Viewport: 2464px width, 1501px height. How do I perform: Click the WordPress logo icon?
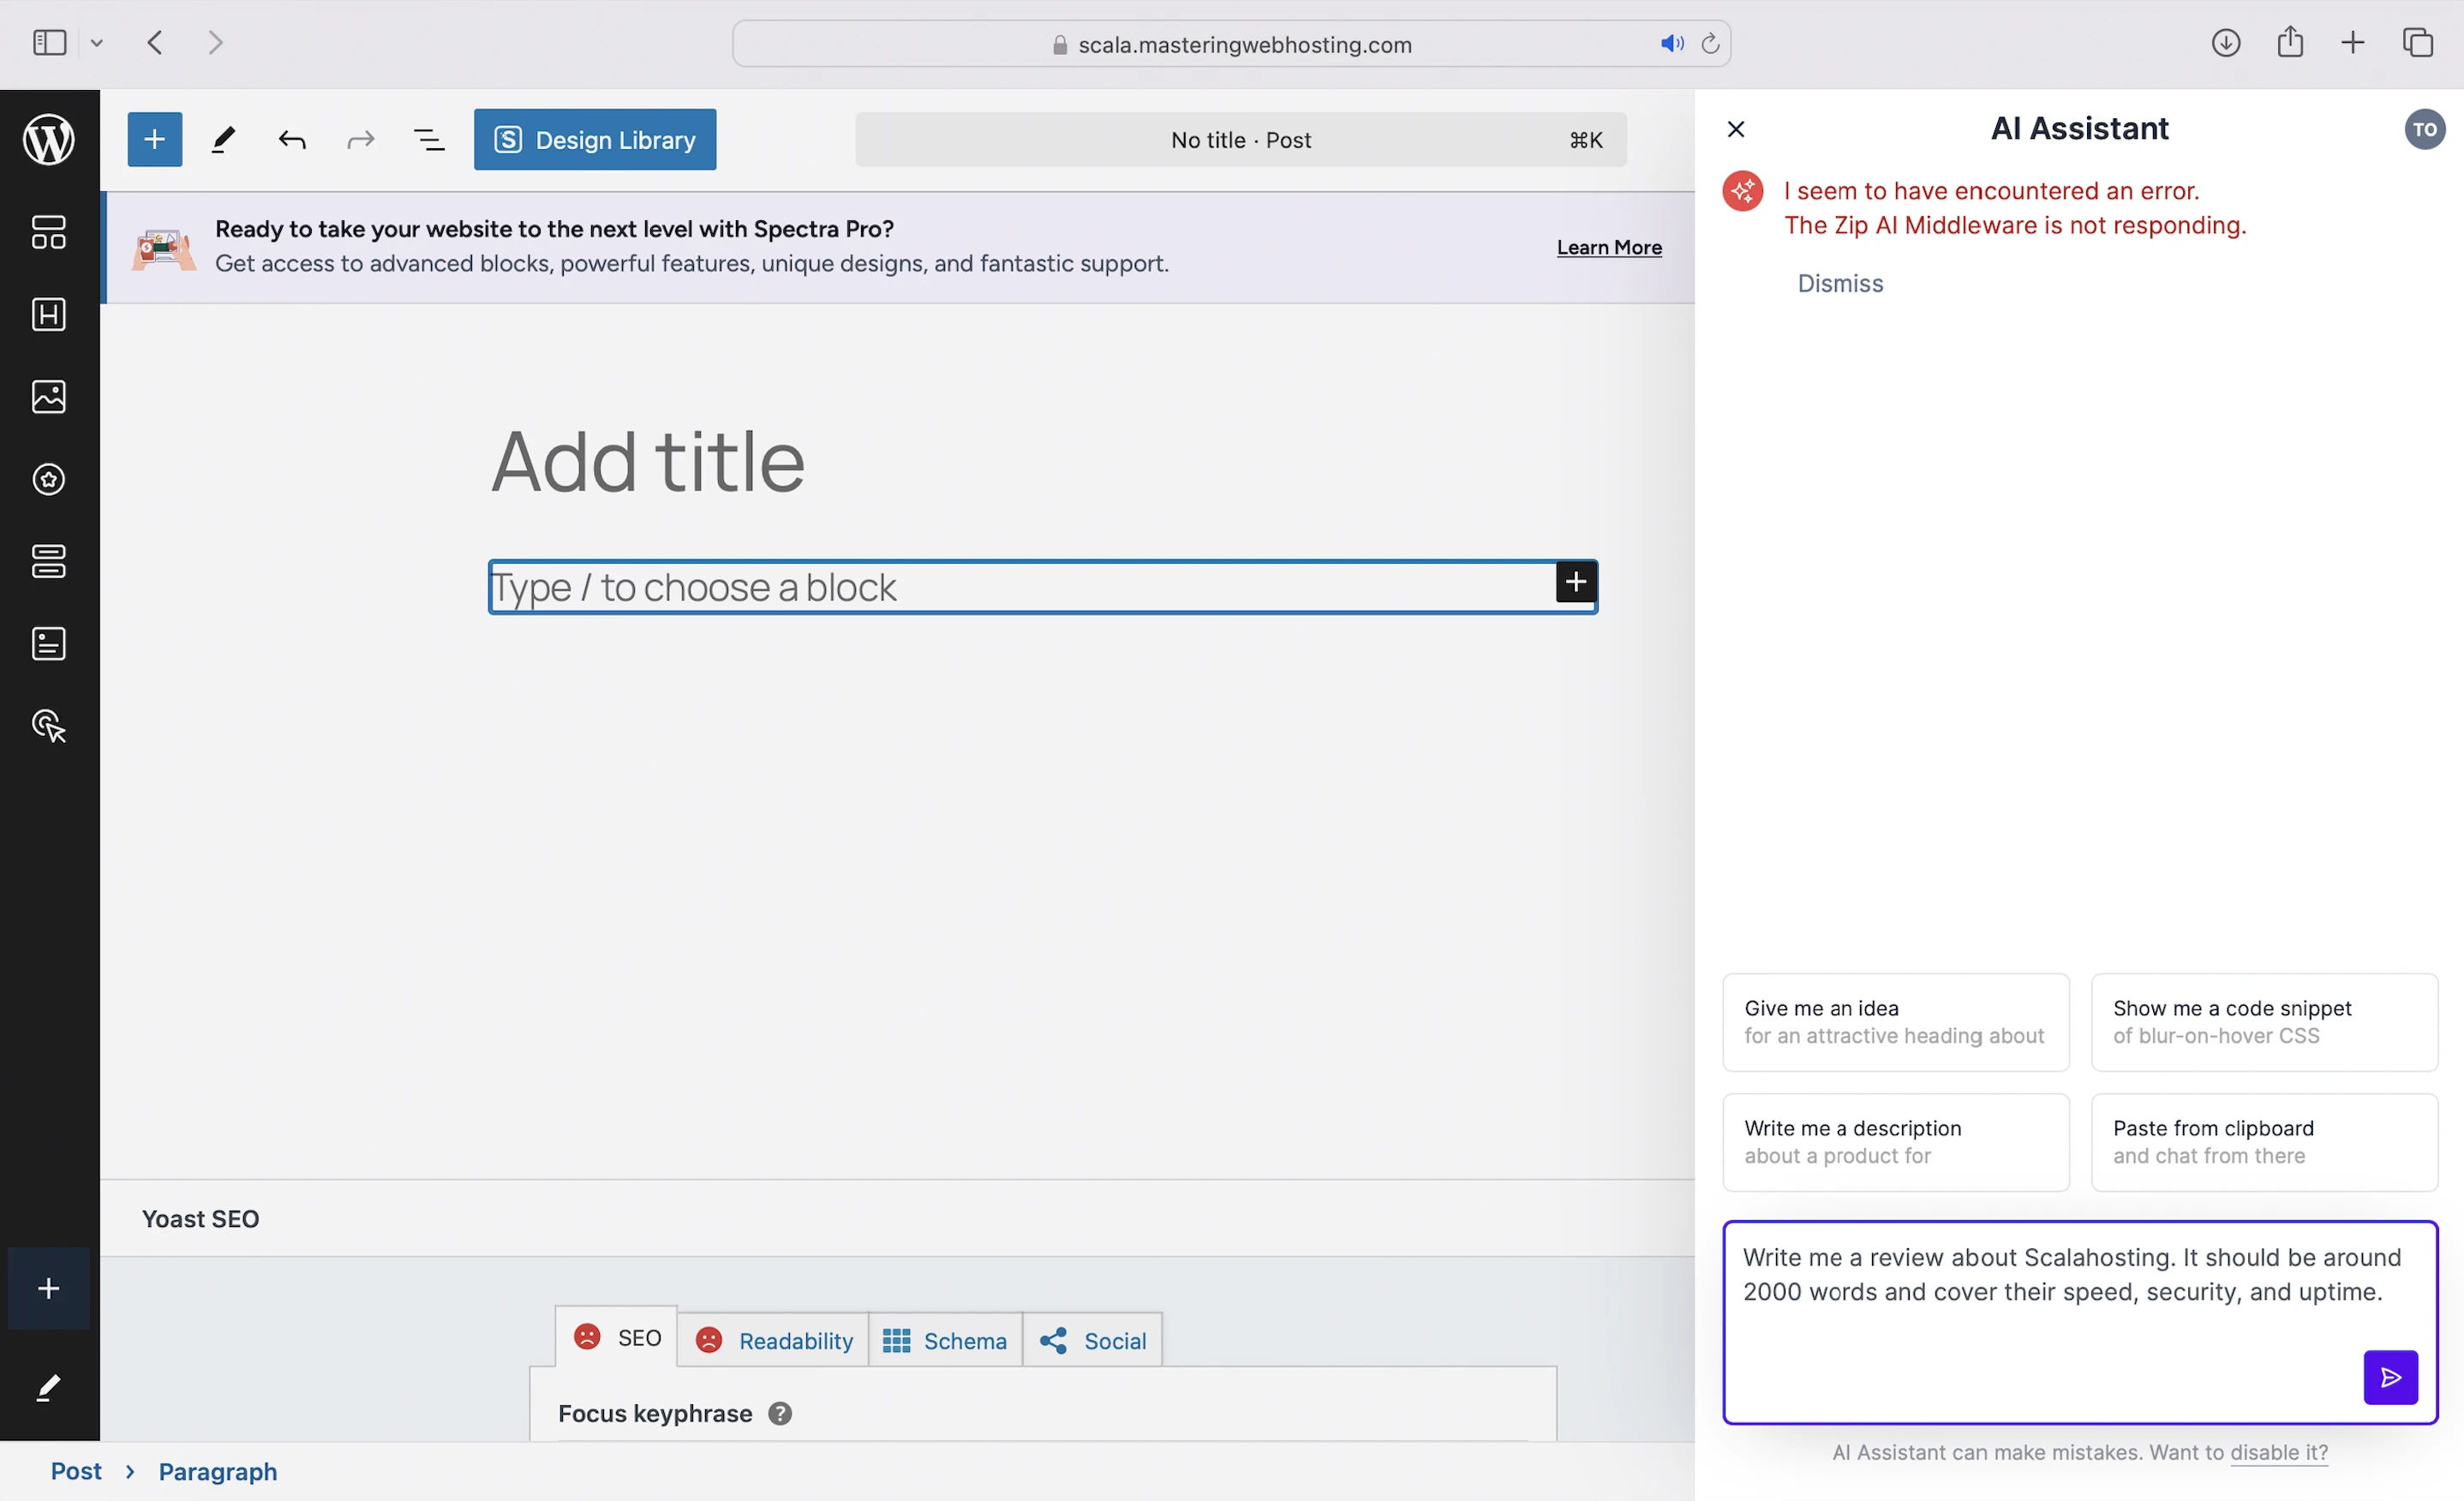point(48,138)
